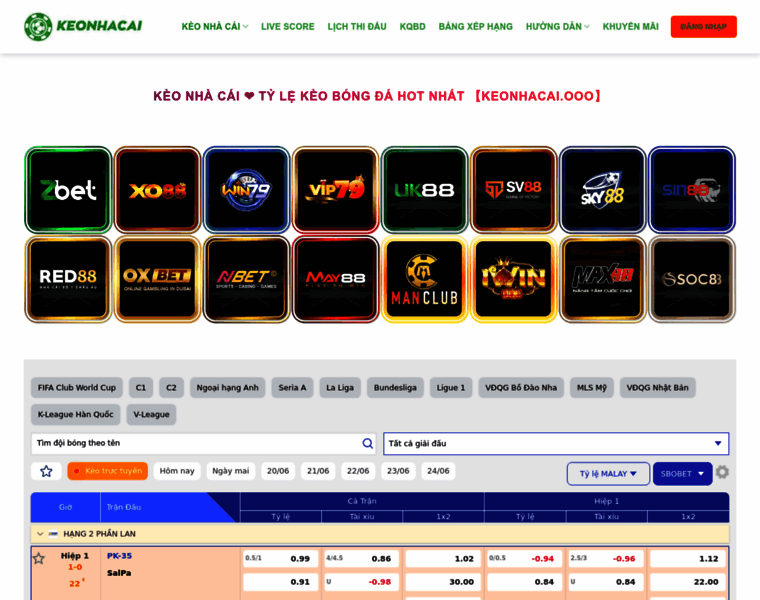Open the OXBET bookmaker tile
The height and width of the screenshot is (600, 760).
157,279
